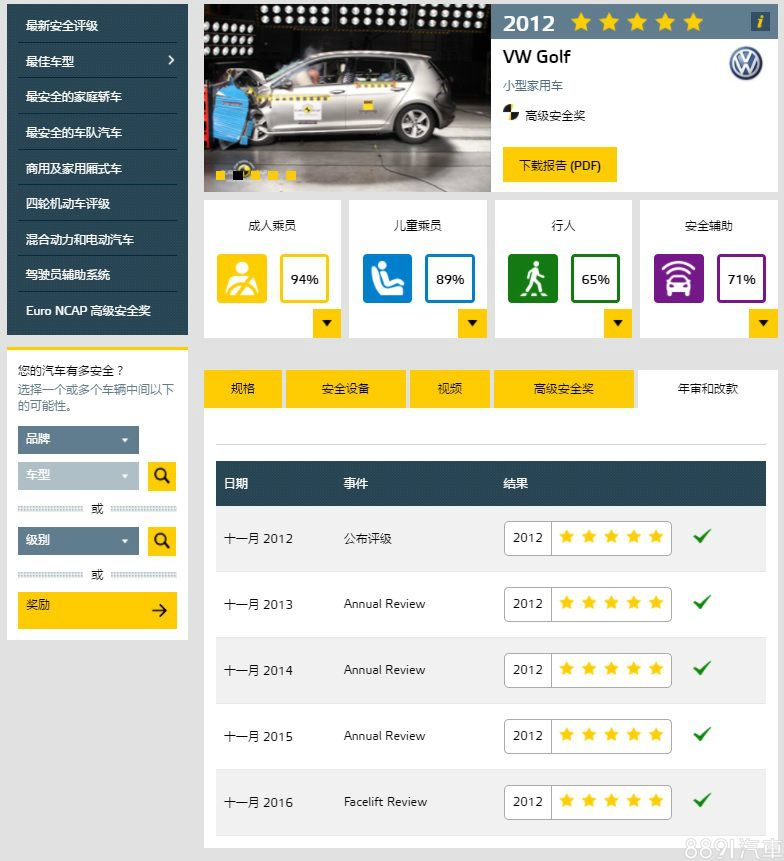This screenshot has height=861, width=784.
Task: Select last carousel dot on crash photo
Action: point(291,175)
